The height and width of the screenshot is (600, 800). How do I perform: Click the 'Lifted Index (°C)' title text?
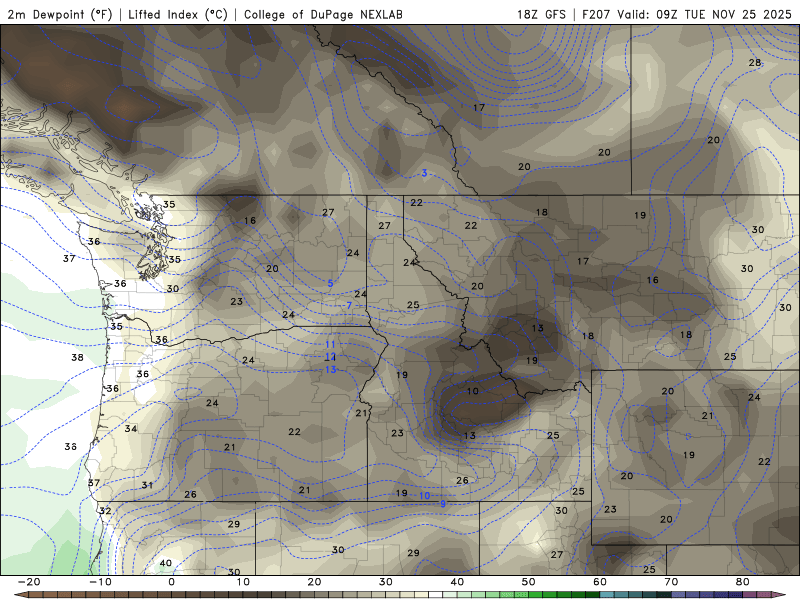click(178, 14)
